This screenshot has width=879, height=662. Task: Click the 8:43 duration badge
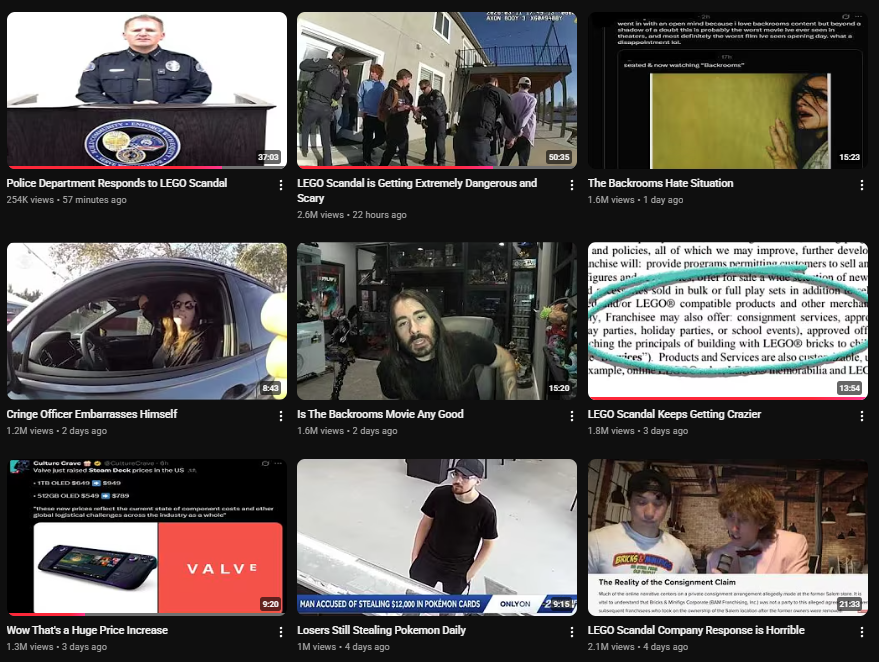click(271, 388)
